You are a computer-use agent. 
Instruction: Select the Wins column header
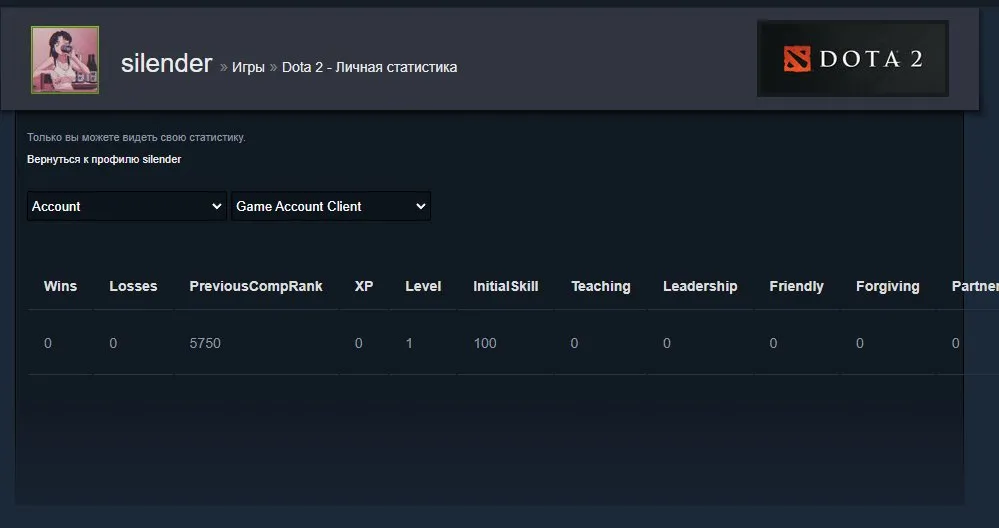61,287
